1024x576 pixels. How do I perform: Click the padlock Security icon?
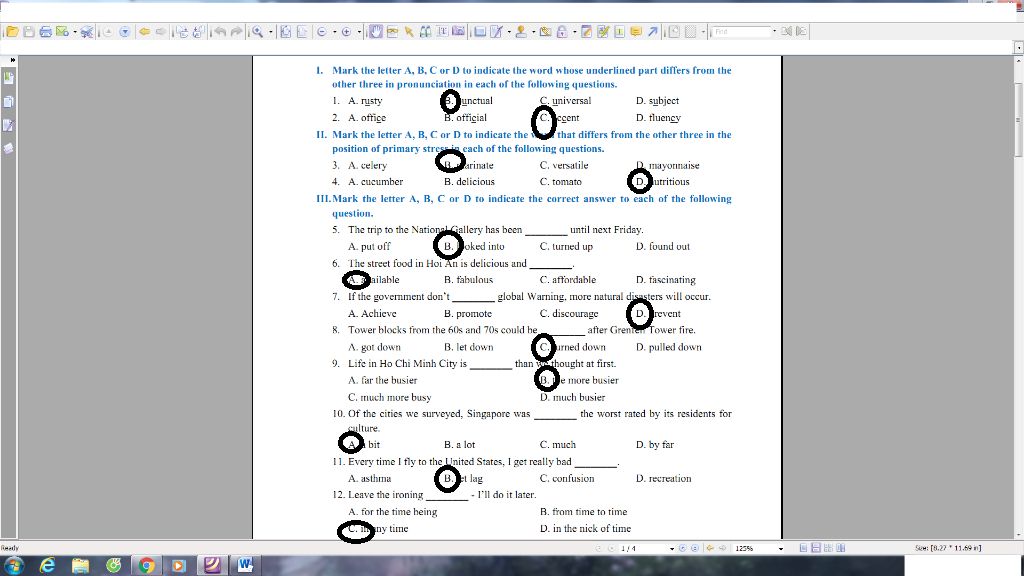[x=562, y=31]
